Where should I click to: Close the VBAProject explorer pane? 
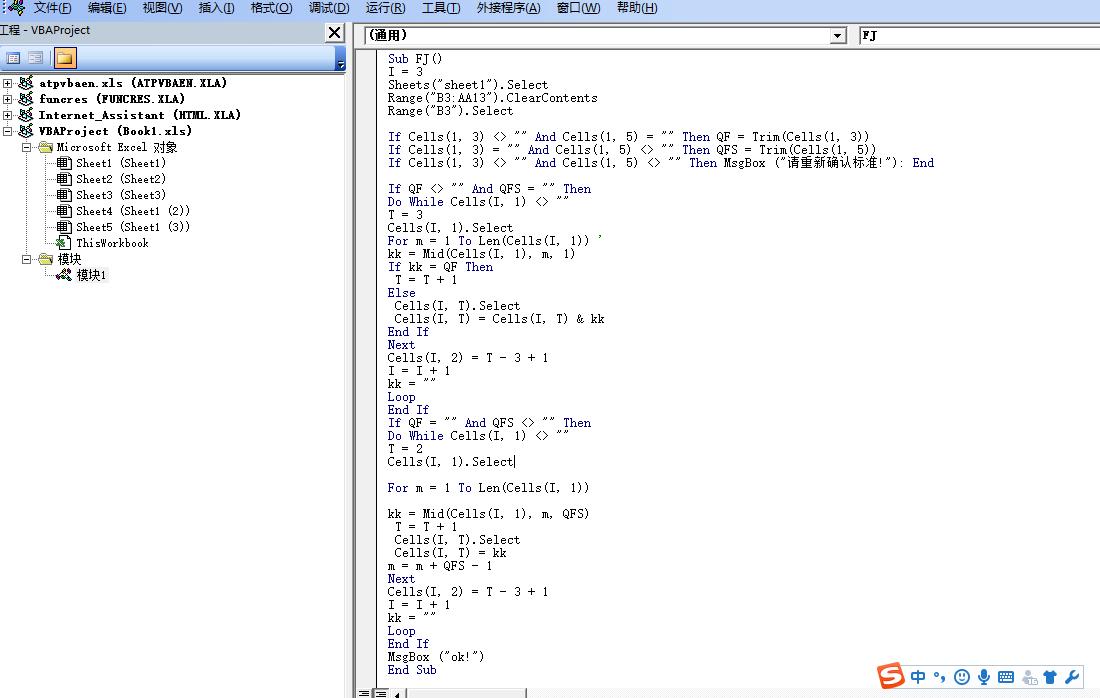(335, 32)
